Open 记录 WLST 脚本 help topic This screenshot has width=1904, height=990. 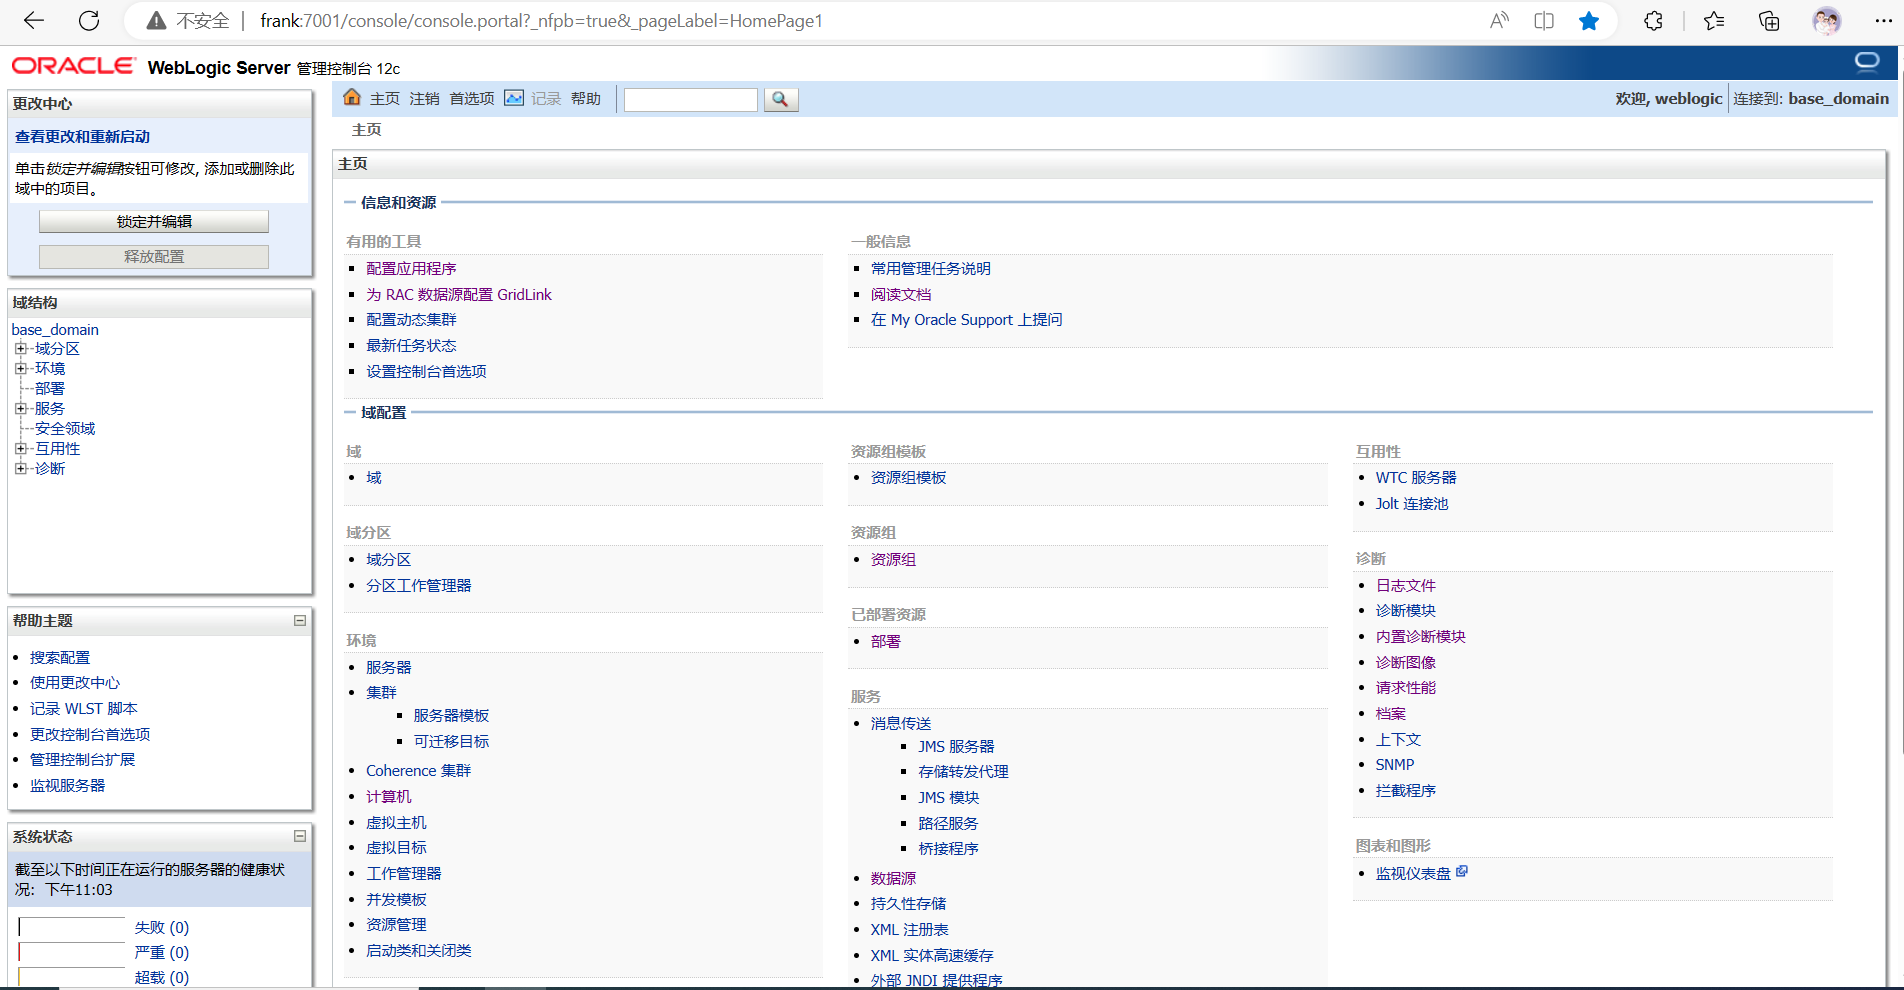tap(84, 708)
